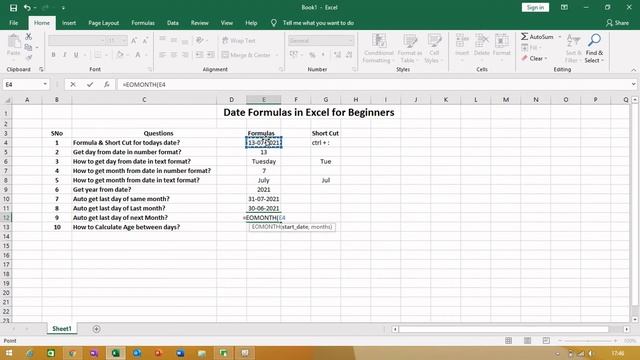Open the Name Box dropdown arrow
Viewport: 640px width, 360px height.
(45, 84)
